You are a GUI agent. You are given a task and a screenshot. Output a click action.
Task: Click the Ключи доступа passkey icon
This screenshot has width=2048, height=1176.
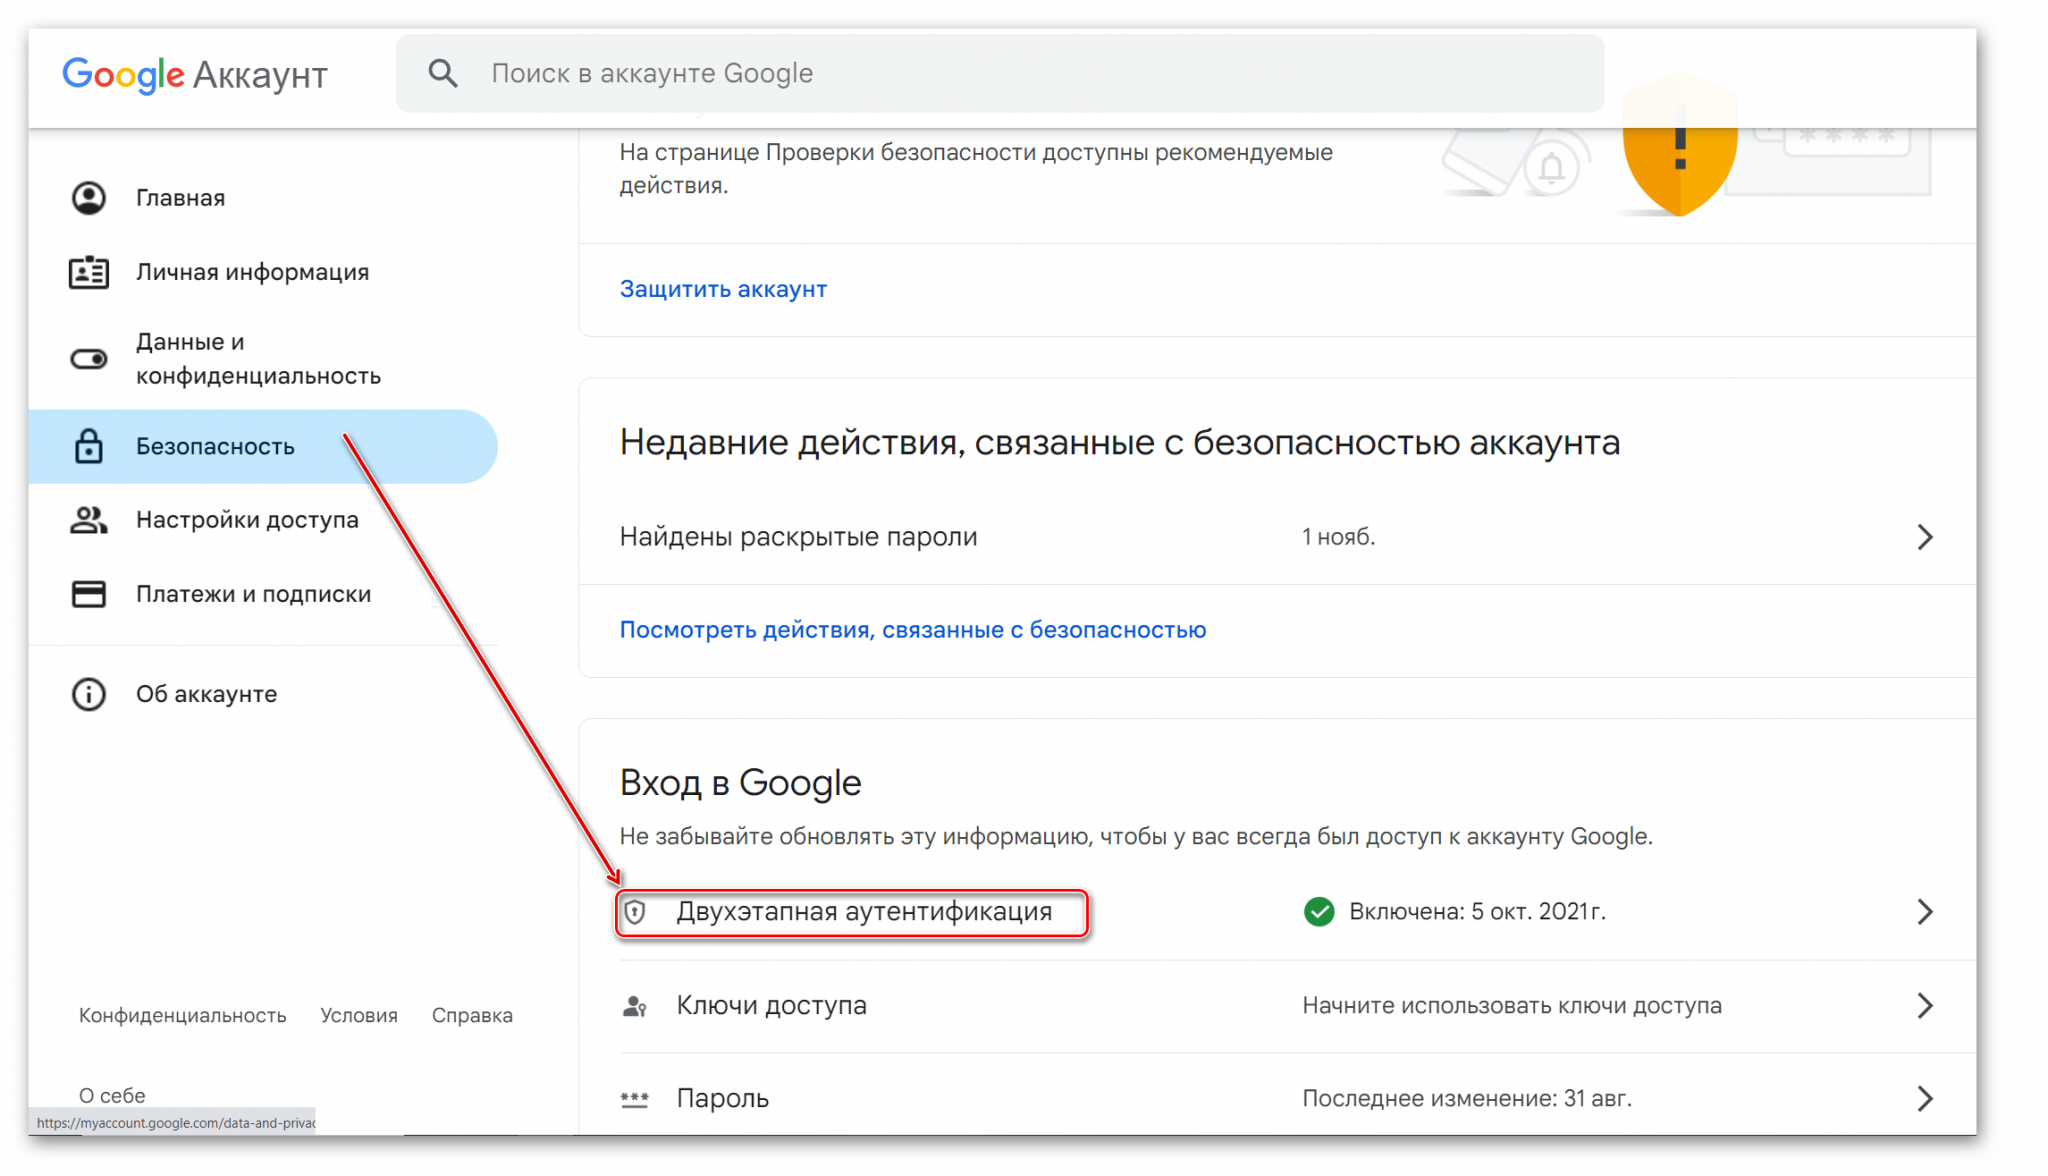pyautogui.click(x=635, y=1006)
